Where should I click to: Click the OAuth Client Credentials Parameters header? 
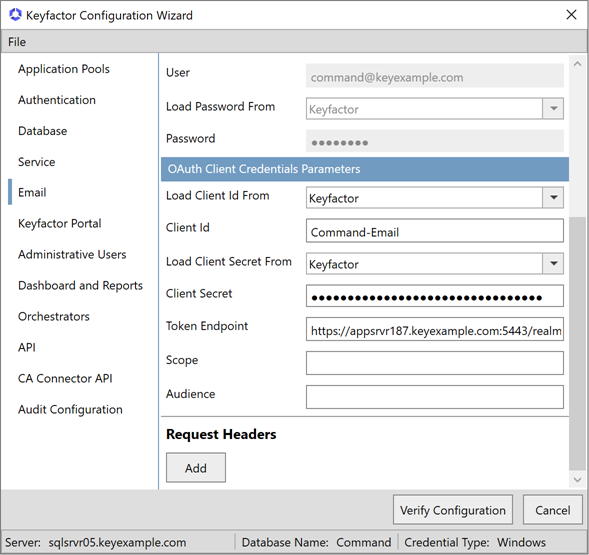click(x=365, y=169)
